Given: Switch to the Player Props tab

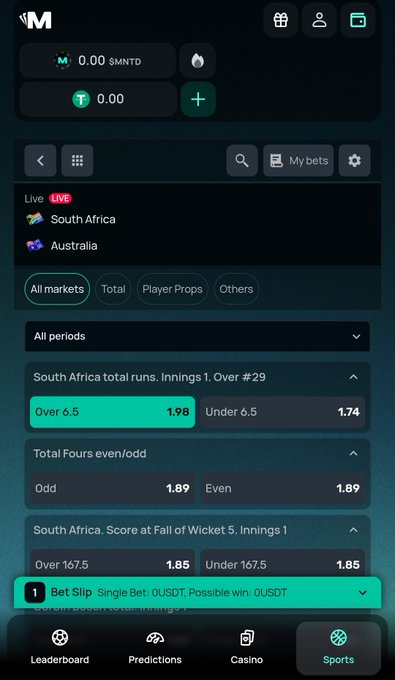Looking at the screenshot, I should 172,289.
